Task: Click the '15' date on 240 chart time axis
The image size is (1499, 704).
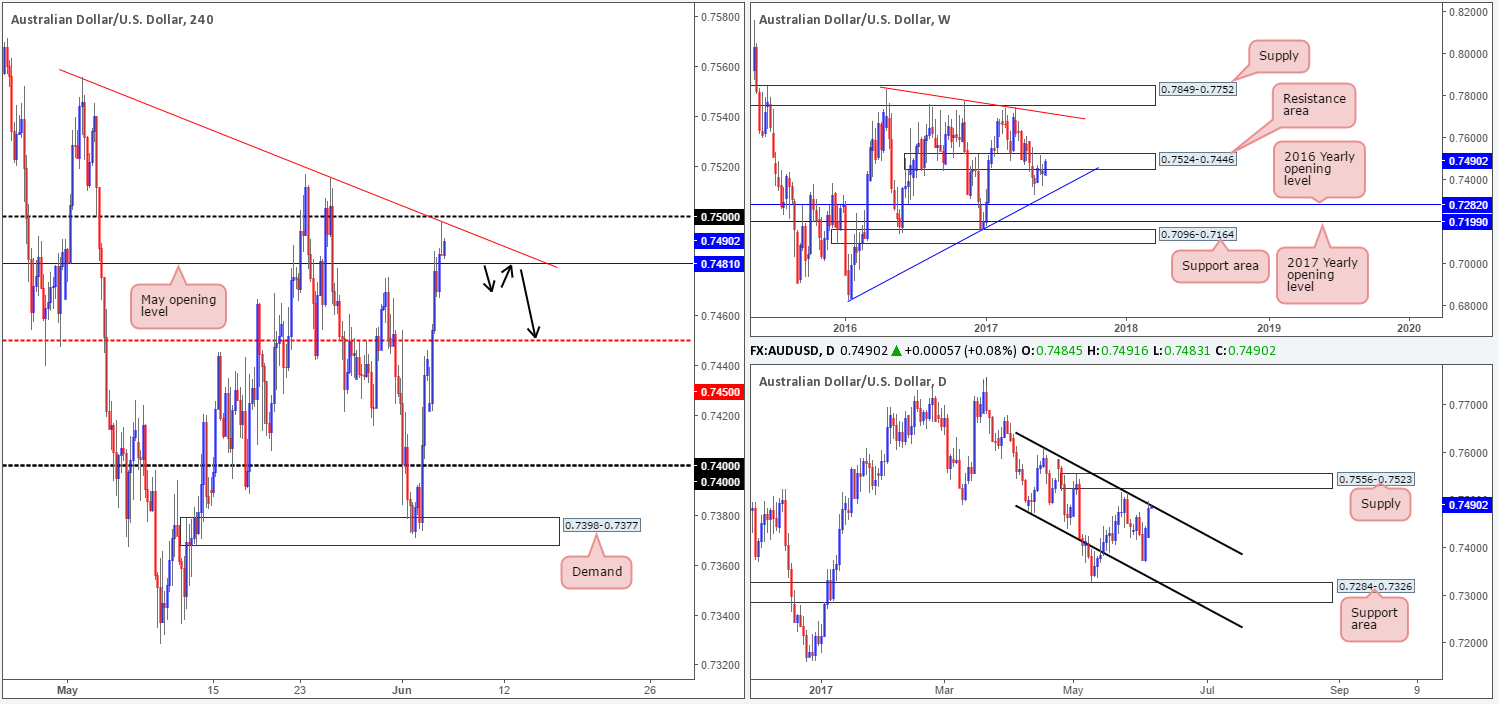Action: pyautogui.click(x=213, y=690)
